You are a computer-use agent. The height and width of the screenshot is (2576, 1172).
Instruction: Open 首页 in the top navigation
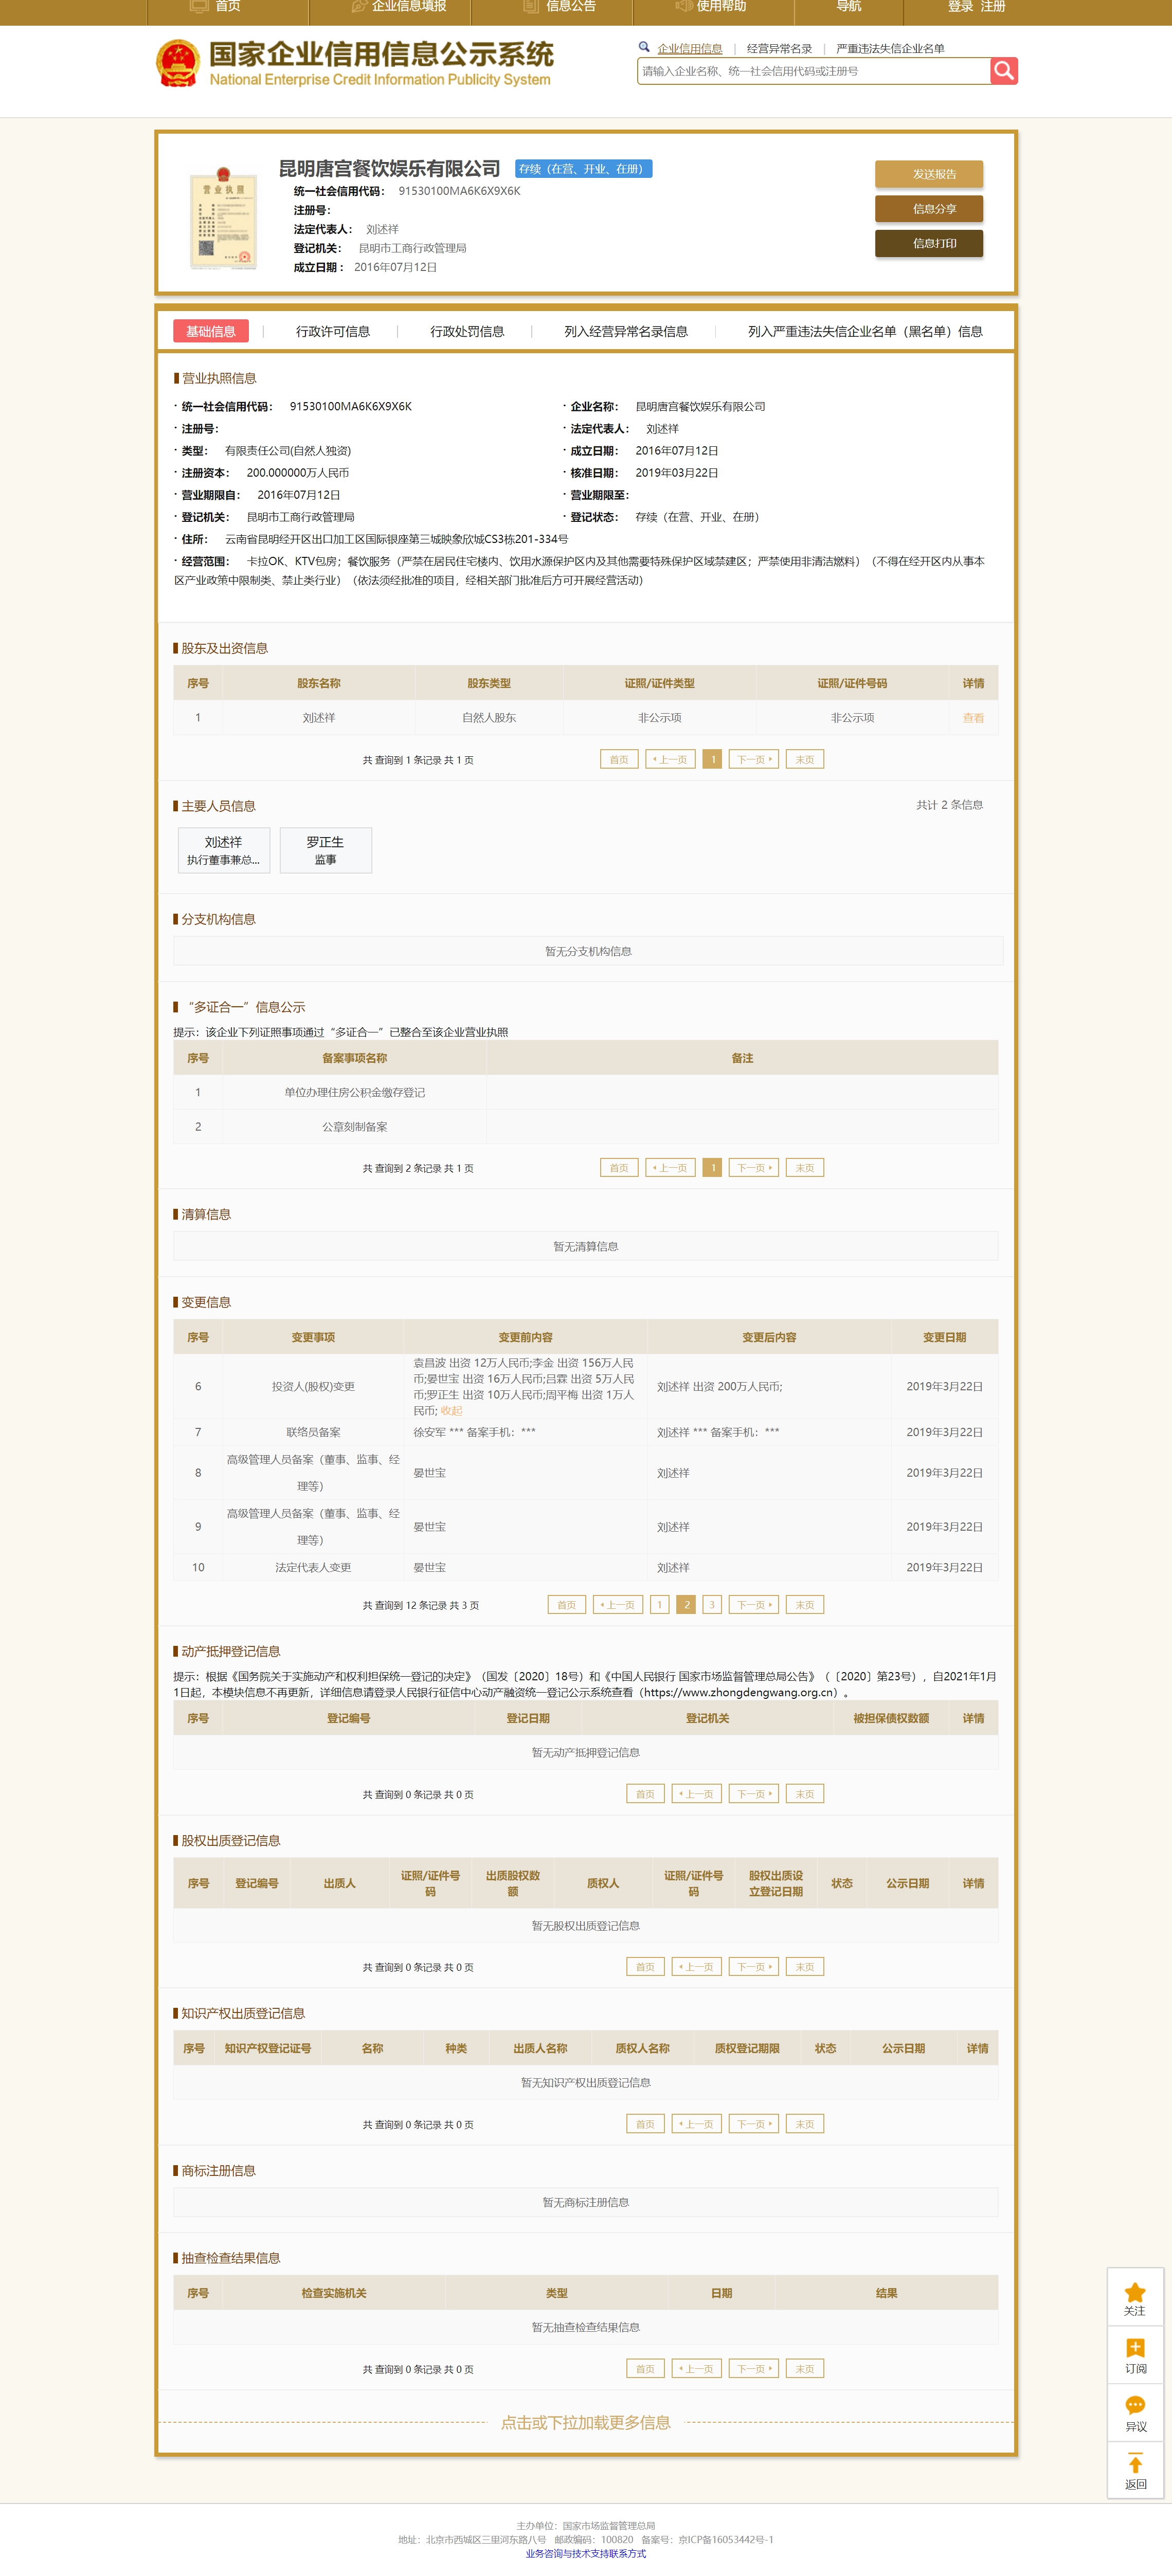228,7
